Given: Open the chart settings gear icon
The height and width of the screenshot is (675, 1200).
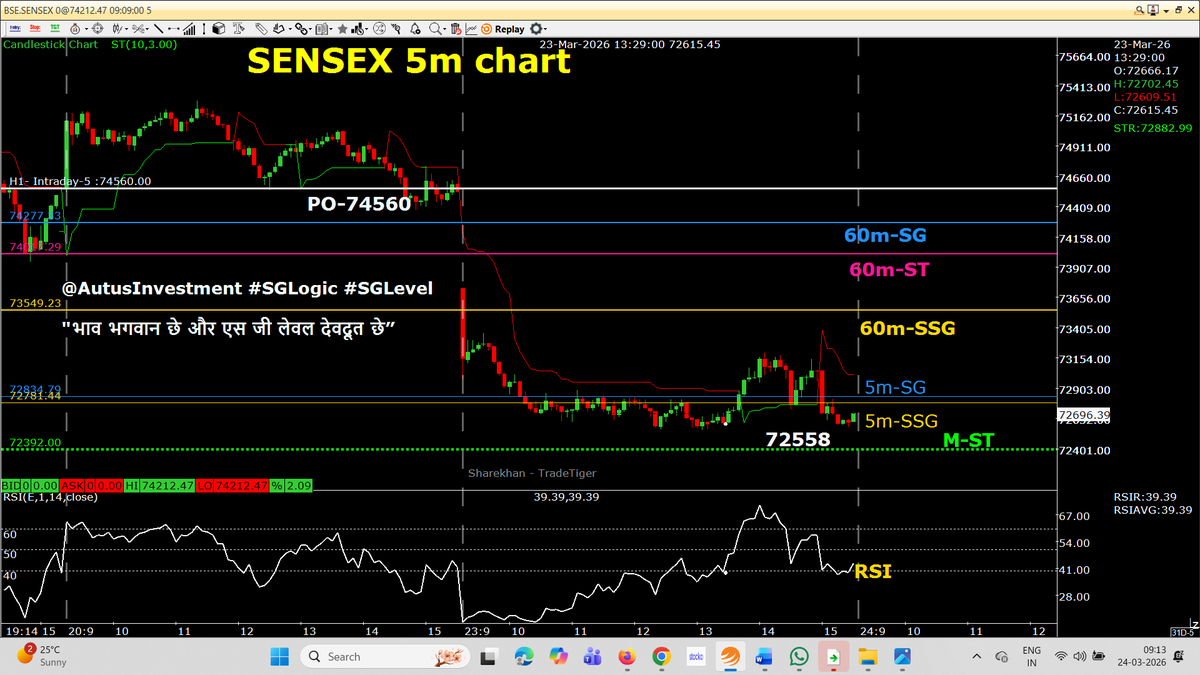Looking at the screenshot, I should click(x=535, y=29).
